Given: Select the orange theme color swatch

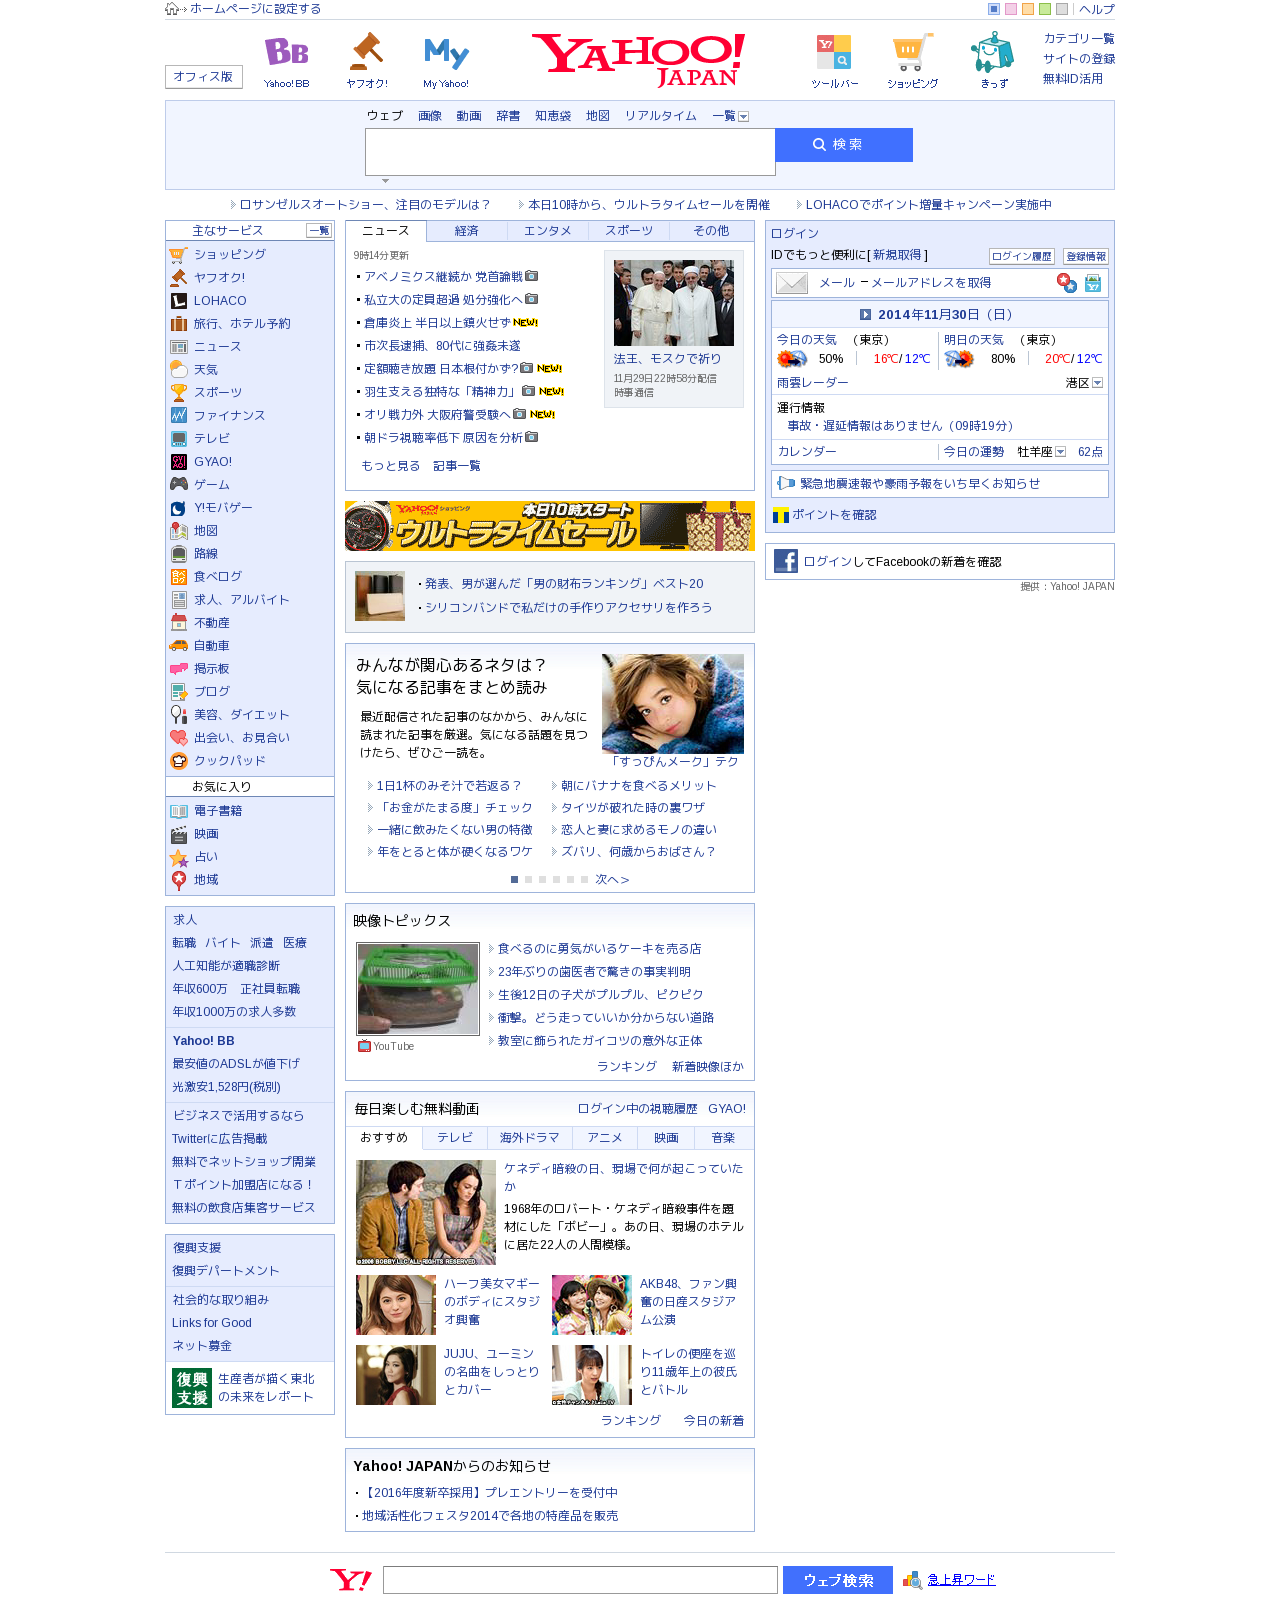Looking at the screenshot, I should [1028, 9].
